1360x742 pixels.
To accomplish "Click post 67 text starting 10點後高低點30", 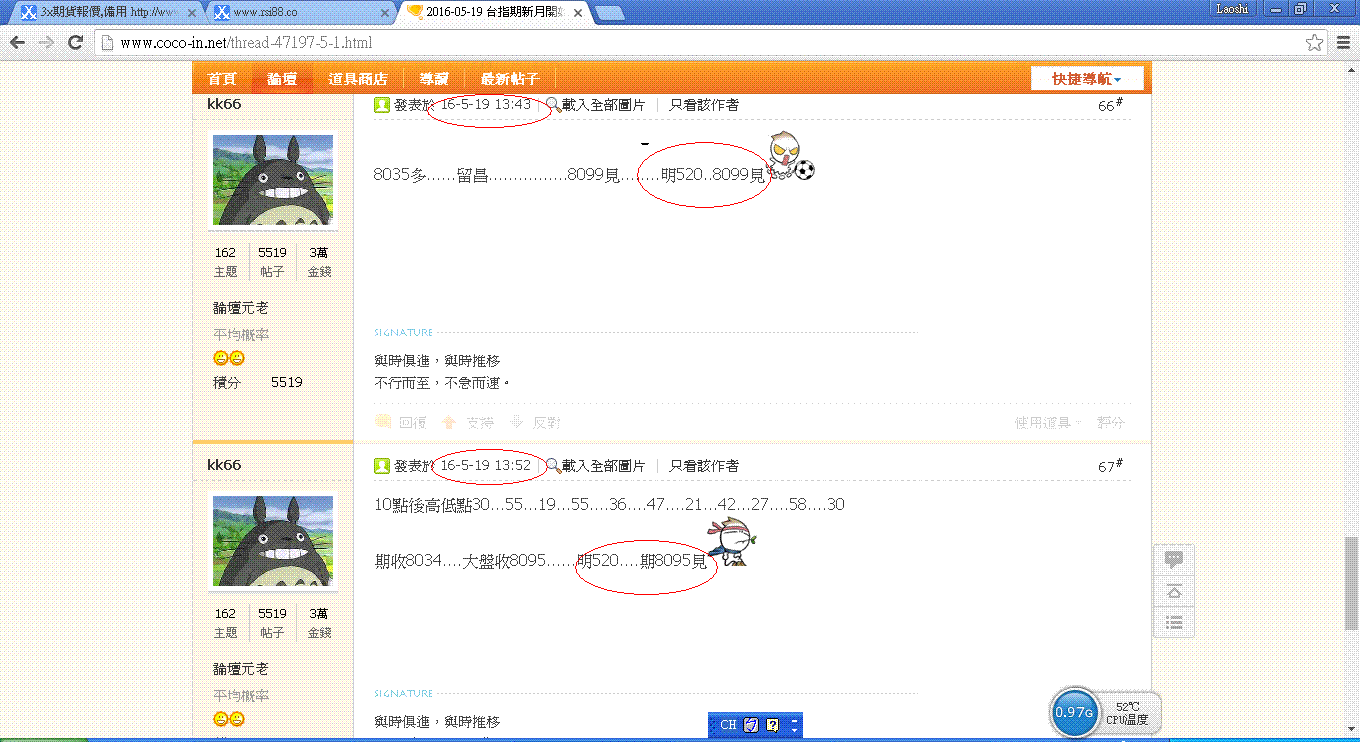I will (609, 504).
